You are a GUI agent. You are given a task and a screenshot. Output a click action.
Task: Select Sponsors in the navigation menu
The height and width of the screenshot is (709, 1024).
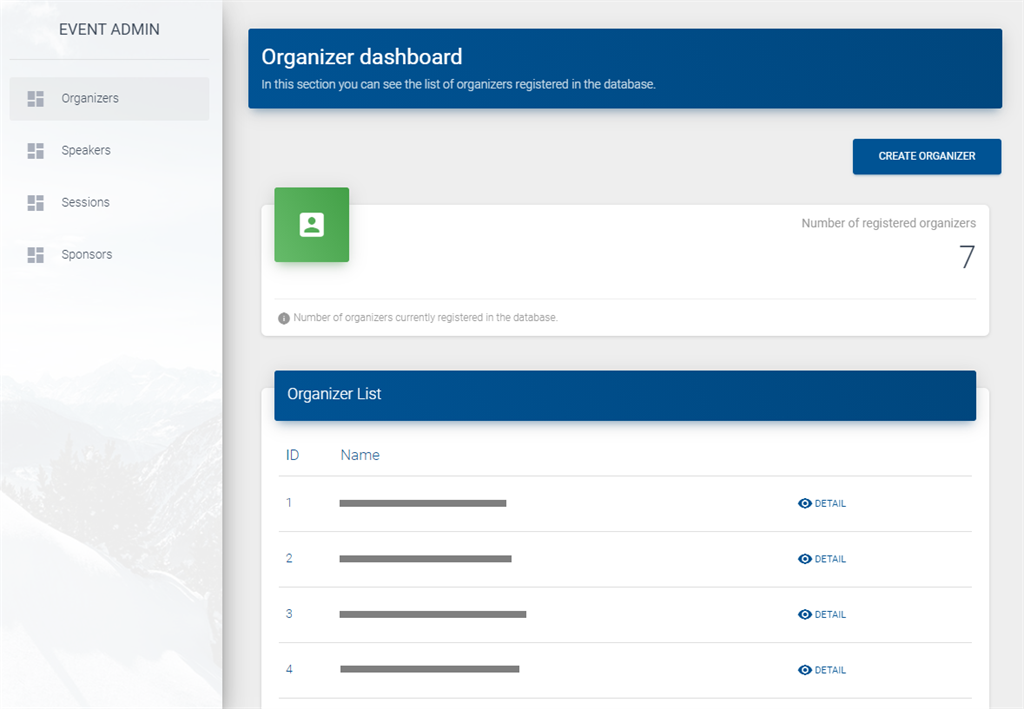pos(86,254)
